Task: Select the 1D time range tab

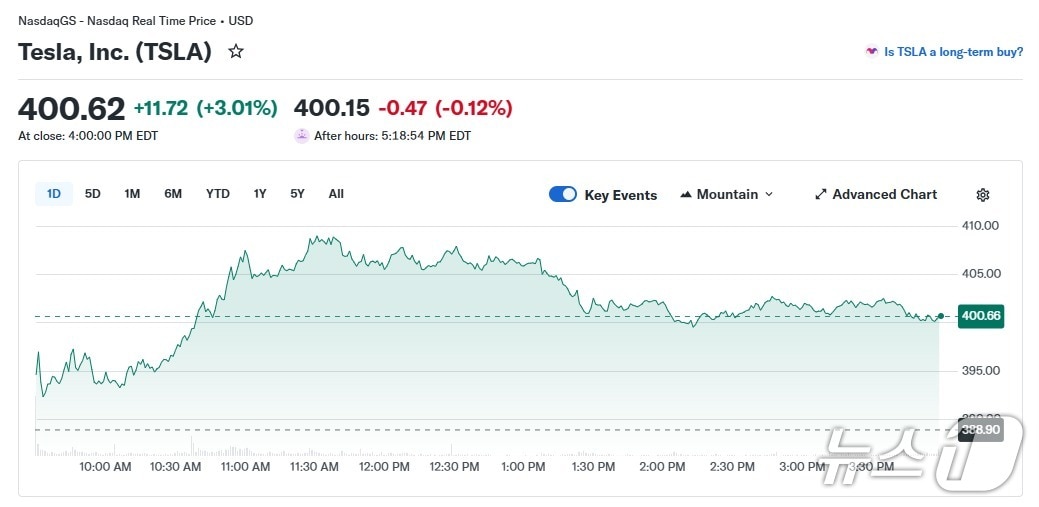Action: pos(54,194)
